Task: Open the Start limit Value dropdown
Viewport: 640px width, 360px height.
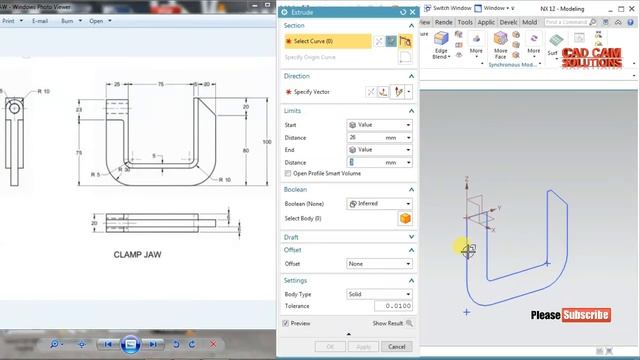Action: pyautogui.click(x=379, y=125)
